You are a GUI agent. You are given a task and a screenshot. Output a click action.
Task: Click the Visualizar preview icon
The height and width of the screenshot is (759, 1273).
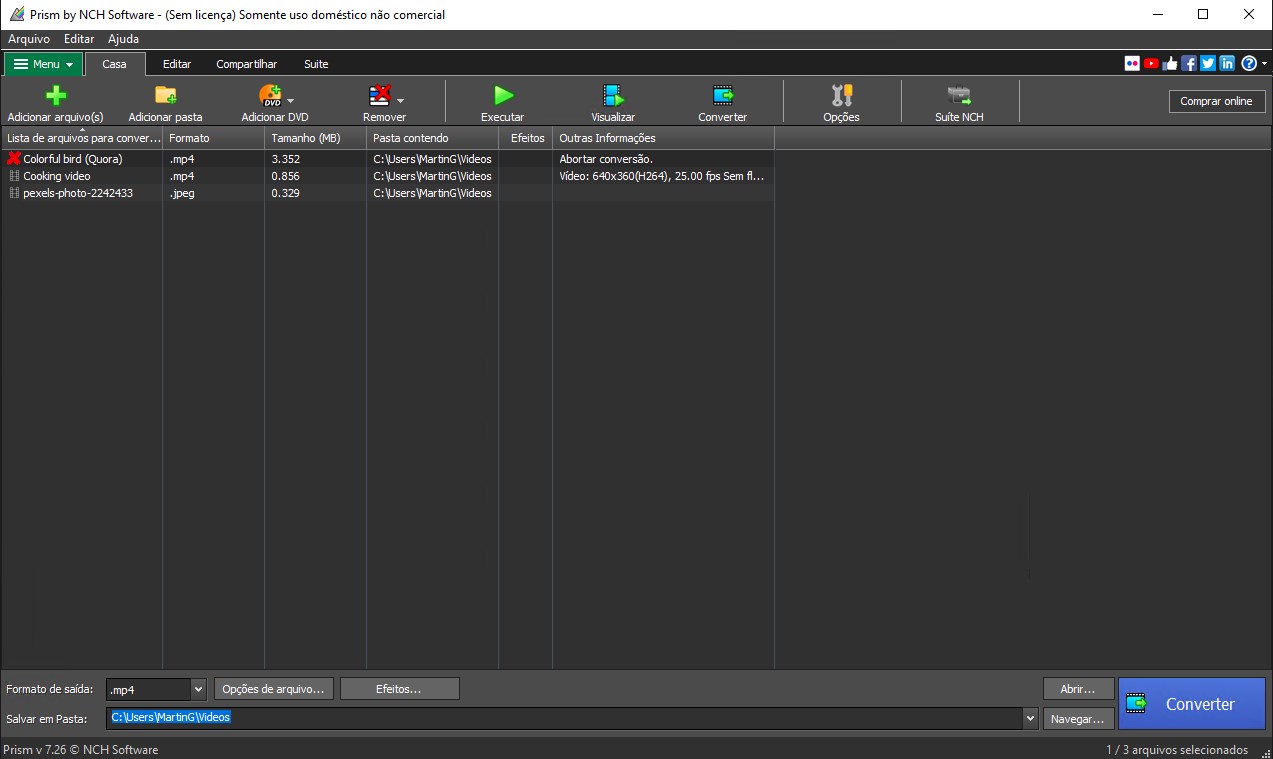[613, 96]
